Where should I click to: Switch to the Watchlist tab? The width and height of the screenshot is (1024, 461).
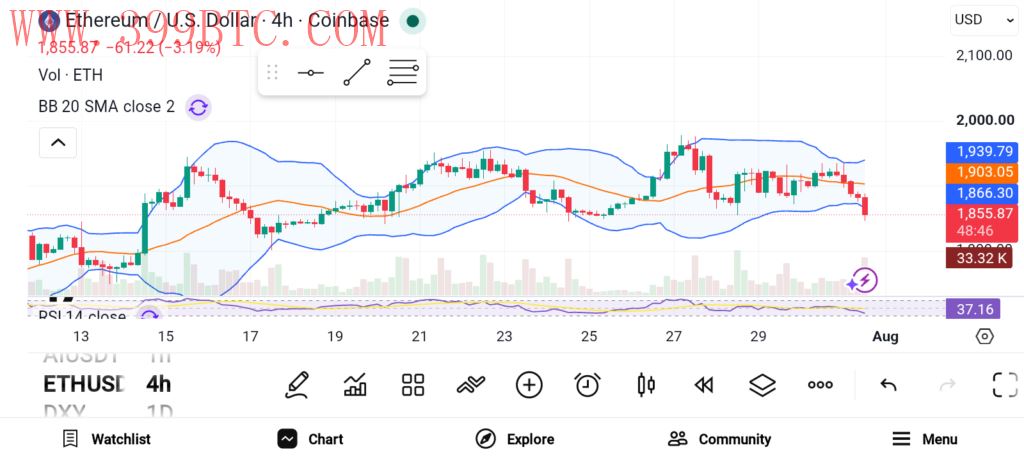click(106, 439)
